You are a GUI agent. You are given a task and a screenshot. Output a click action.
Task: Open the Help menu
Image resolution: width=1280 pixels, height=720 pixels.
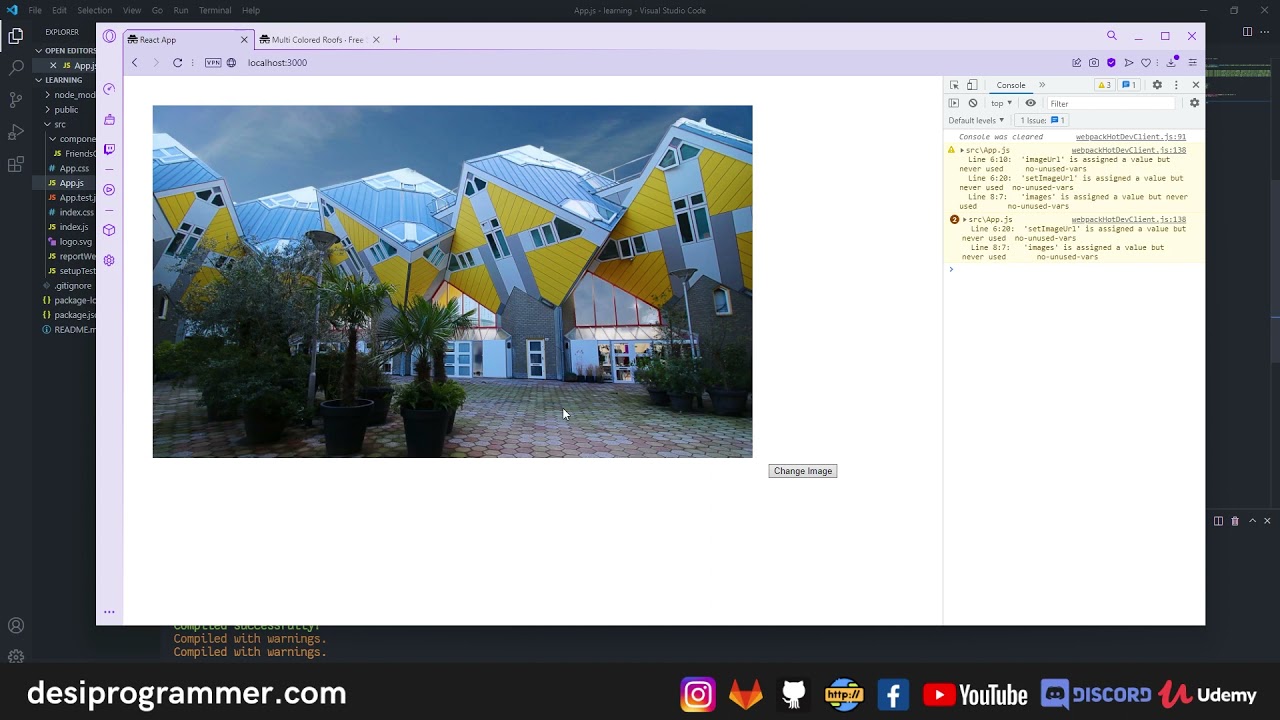click(251, 10)
